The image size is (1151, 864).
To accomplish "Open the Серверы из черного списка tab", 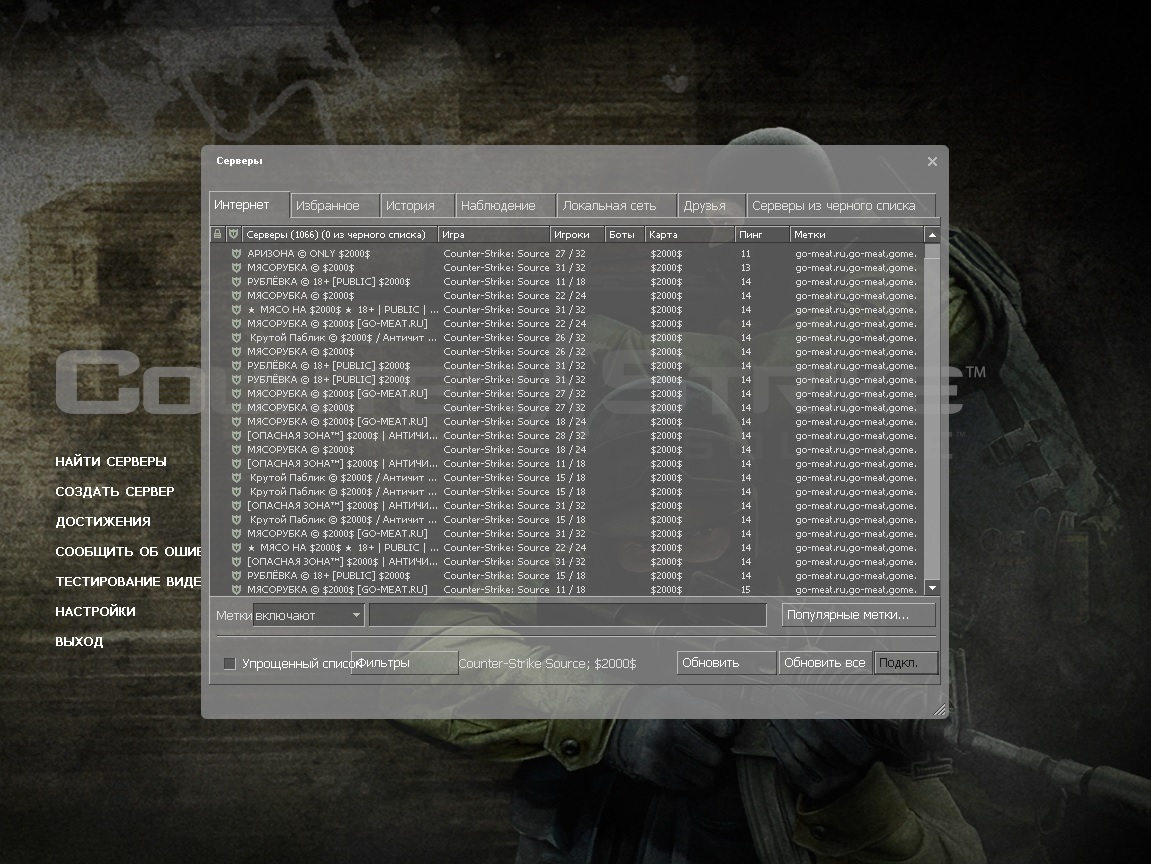I will [x=841, y=206].
